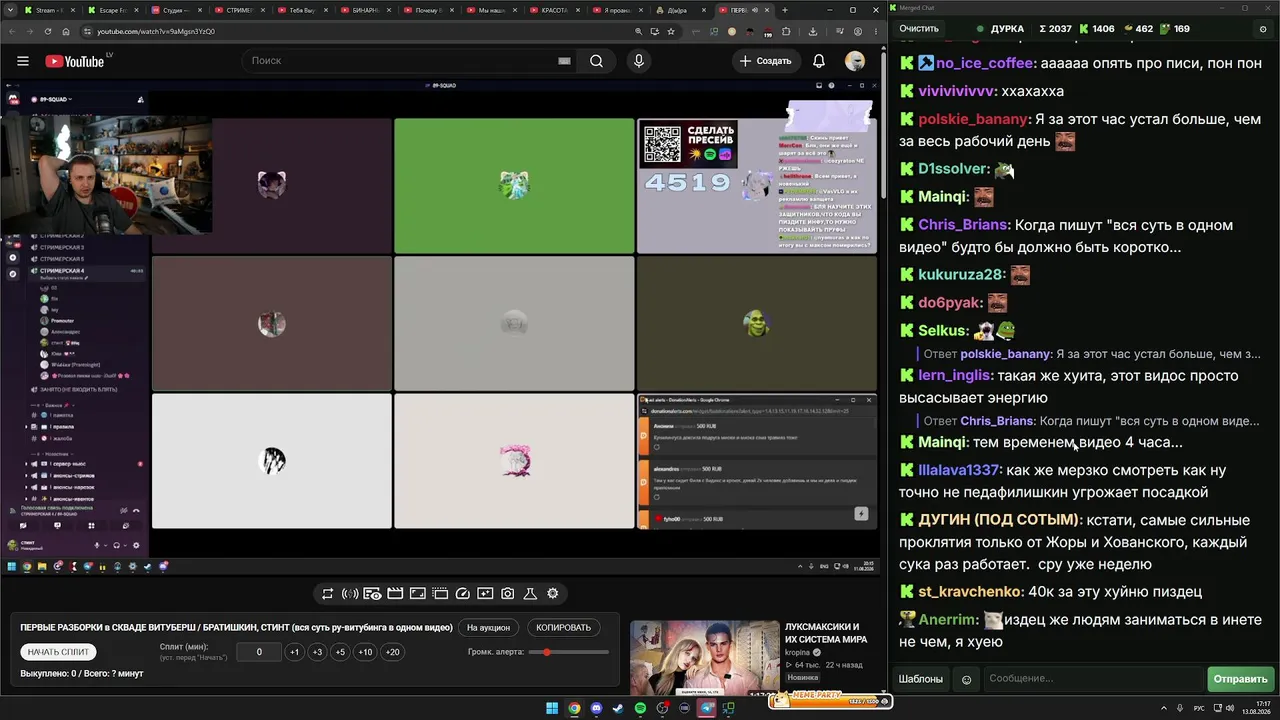Click the speedometer icon in extension toolbar
This screenshot has width=1280, height=720.
tap(463, 594)
